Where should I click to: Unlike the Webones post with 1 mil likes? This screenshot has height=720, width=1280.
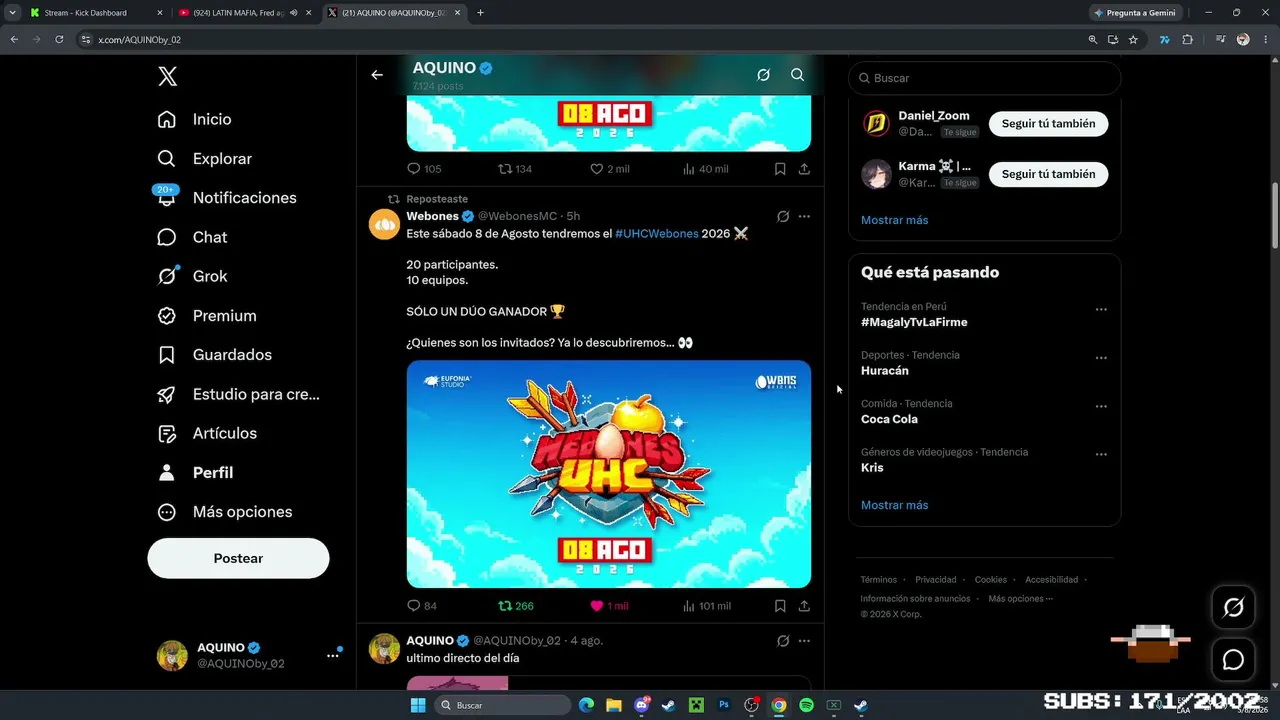[x=609, y=606]
